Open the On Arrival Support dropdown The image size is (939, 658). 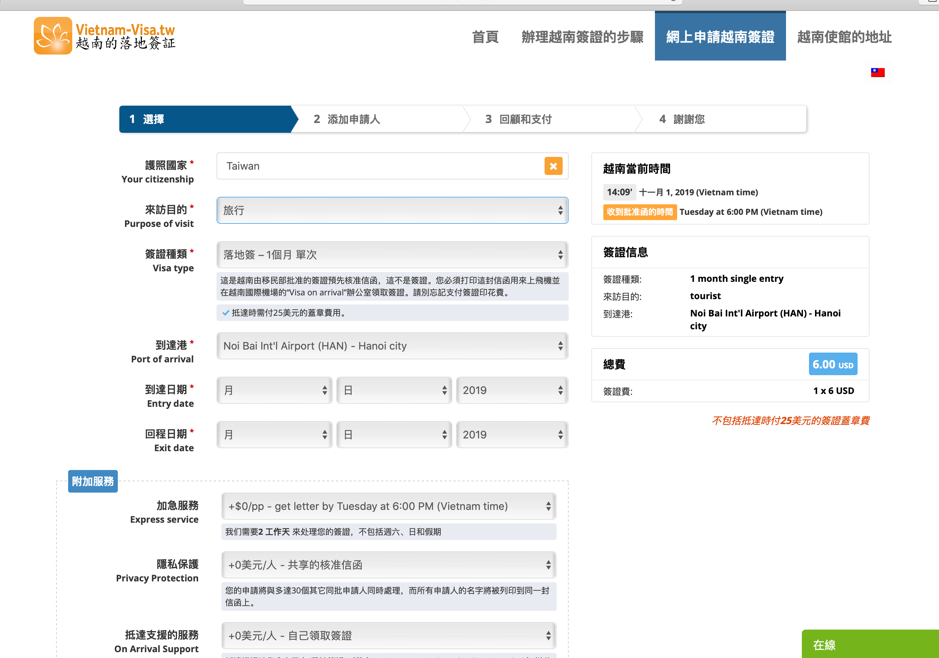(389, 636)
